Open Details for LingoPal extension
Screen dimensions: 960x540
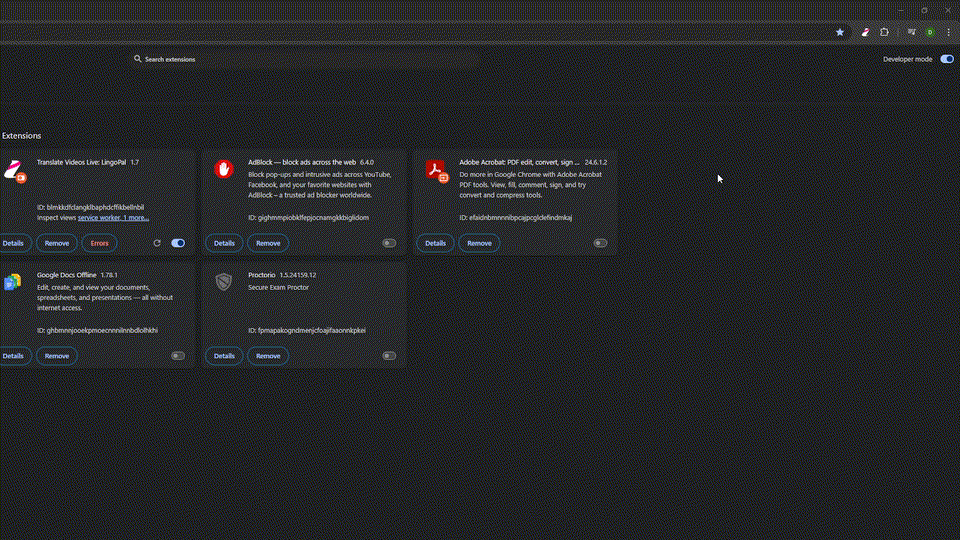(x=13, y=243)
